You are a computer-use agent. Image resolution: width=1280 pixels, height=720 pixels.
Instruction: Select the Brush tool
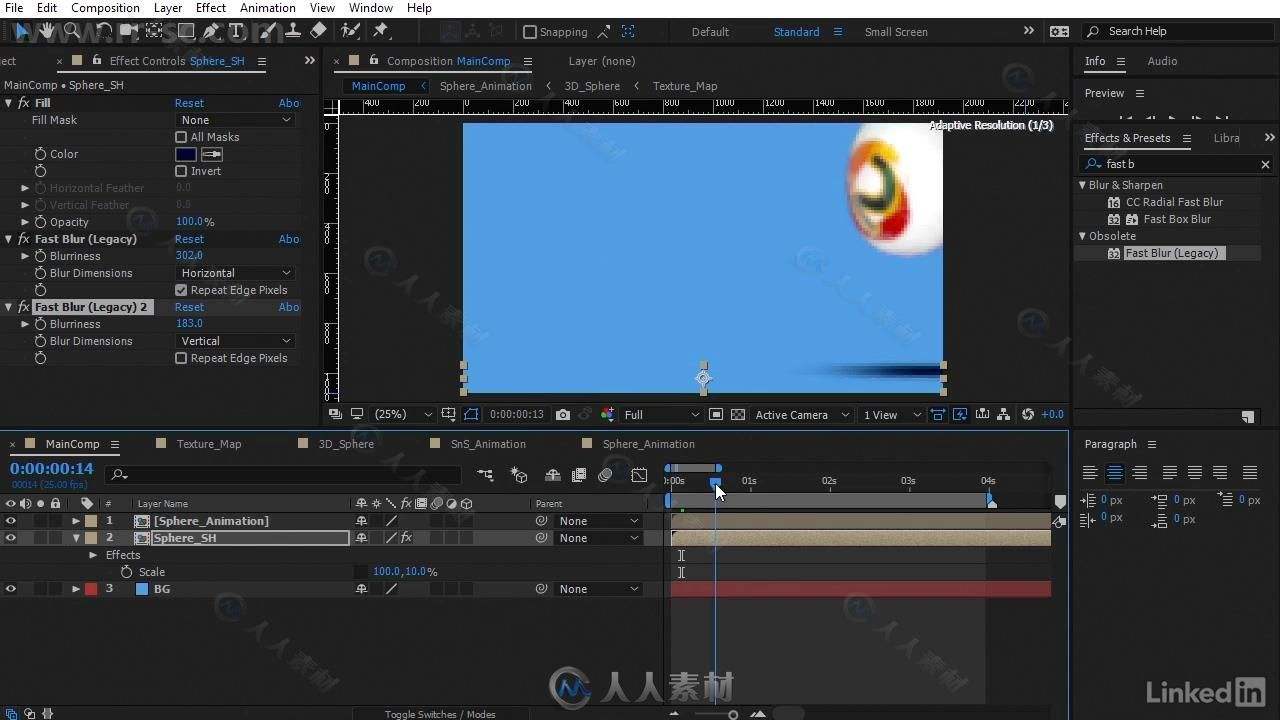click(268, 31)
